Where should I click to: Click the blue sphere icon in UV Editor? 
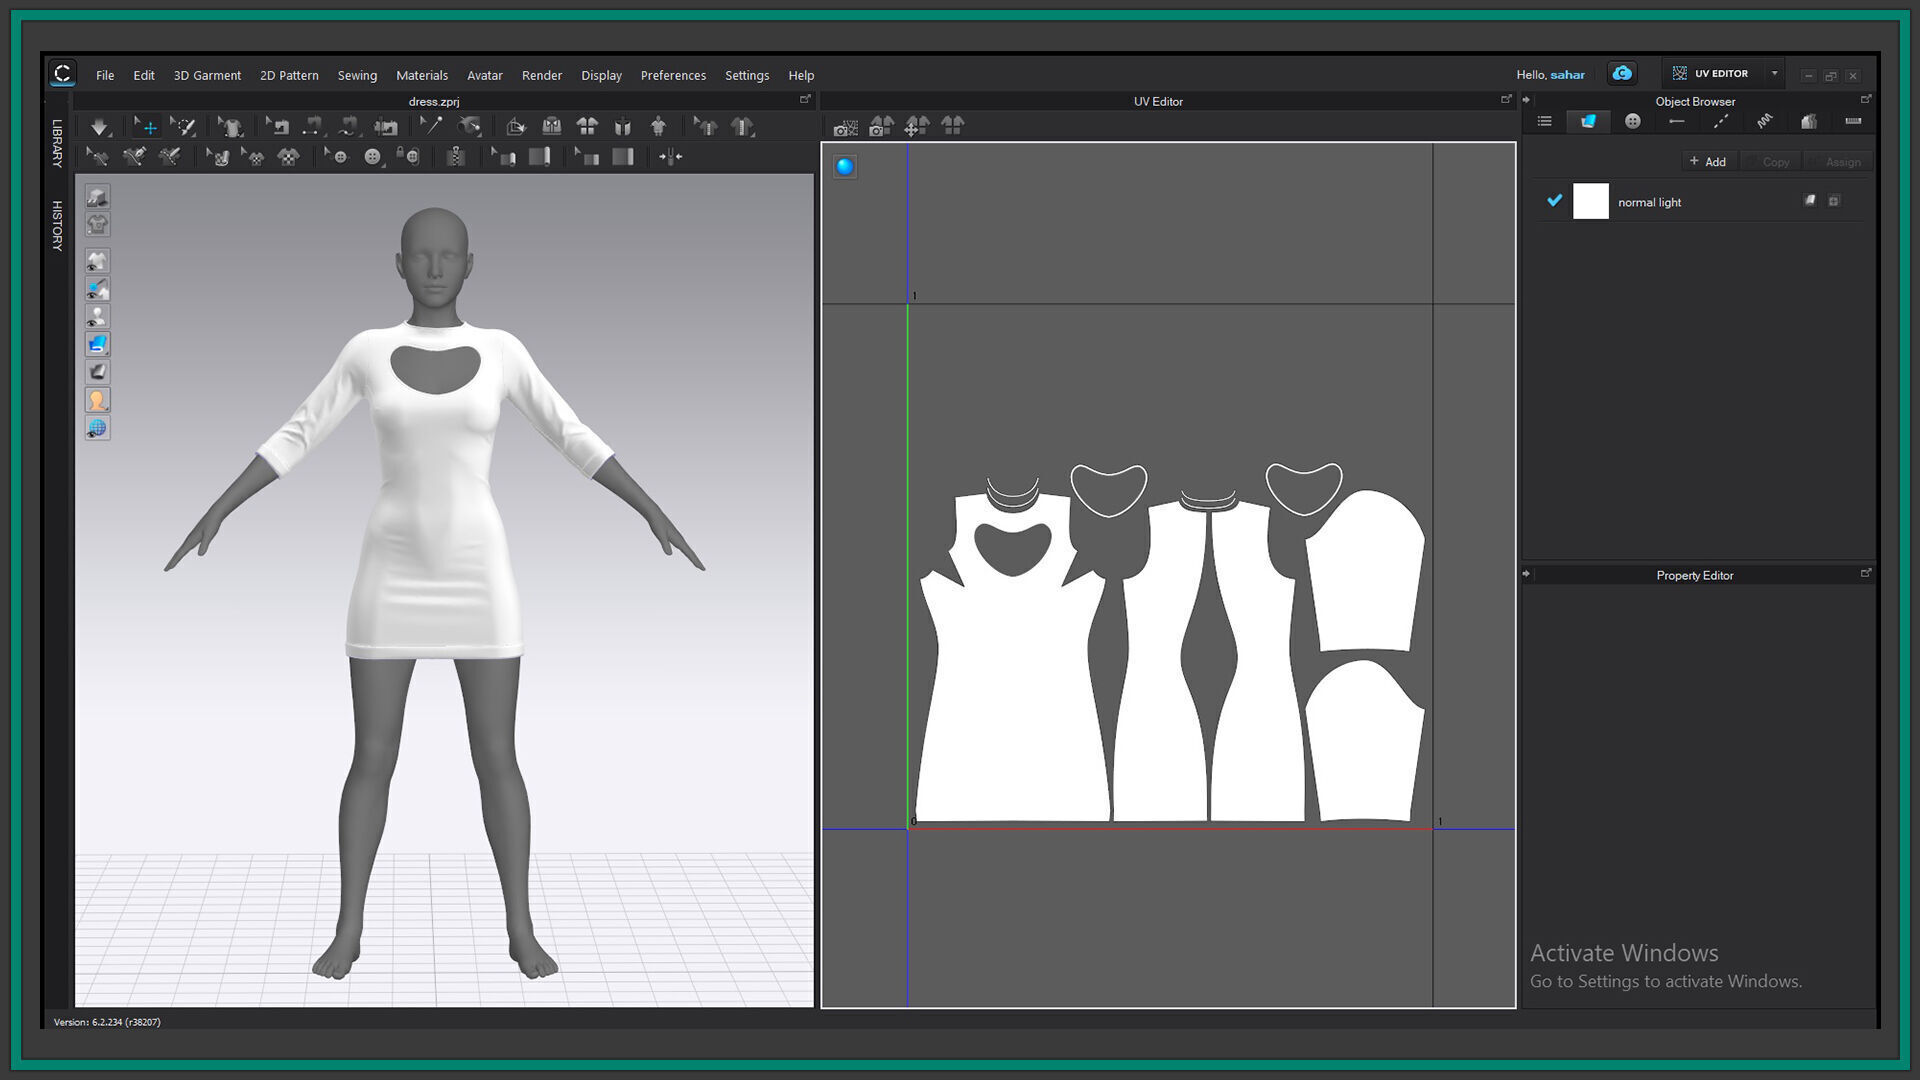click(845, 167)
